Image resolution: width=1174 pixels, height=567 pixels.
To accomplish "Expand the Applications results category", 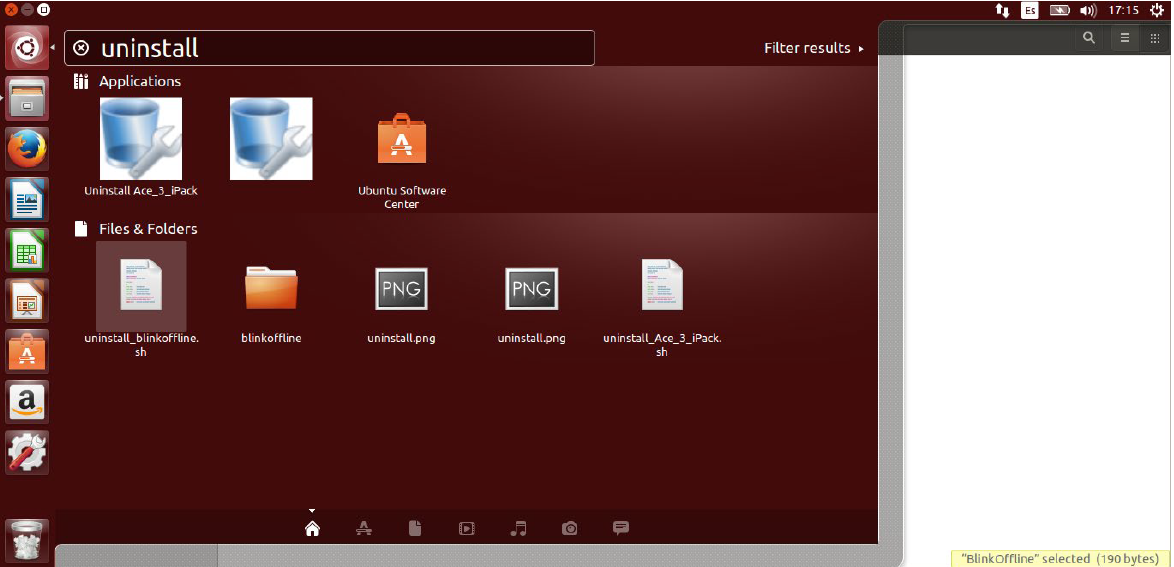I will point(139,81).
